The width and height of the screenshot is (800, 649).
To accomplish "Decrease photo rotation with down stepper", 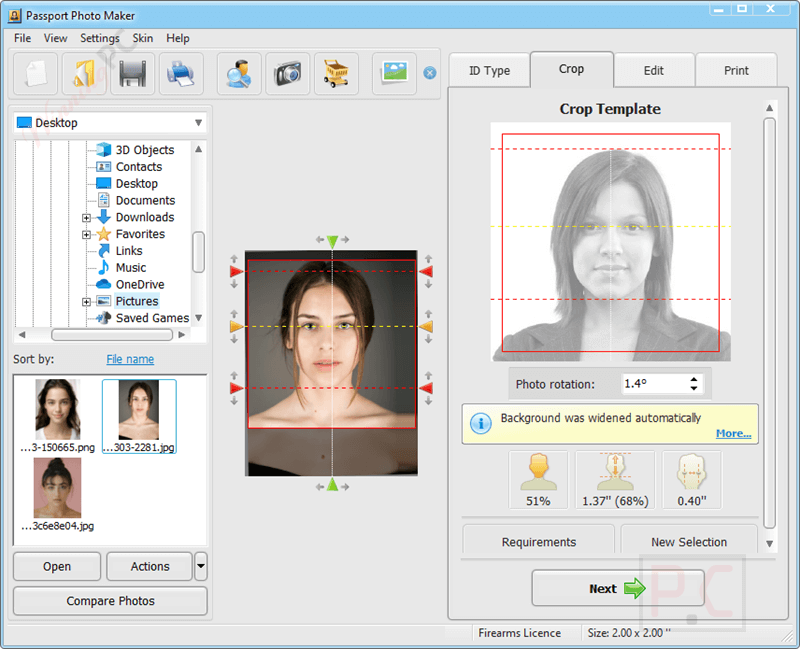I will click(693, 388).
